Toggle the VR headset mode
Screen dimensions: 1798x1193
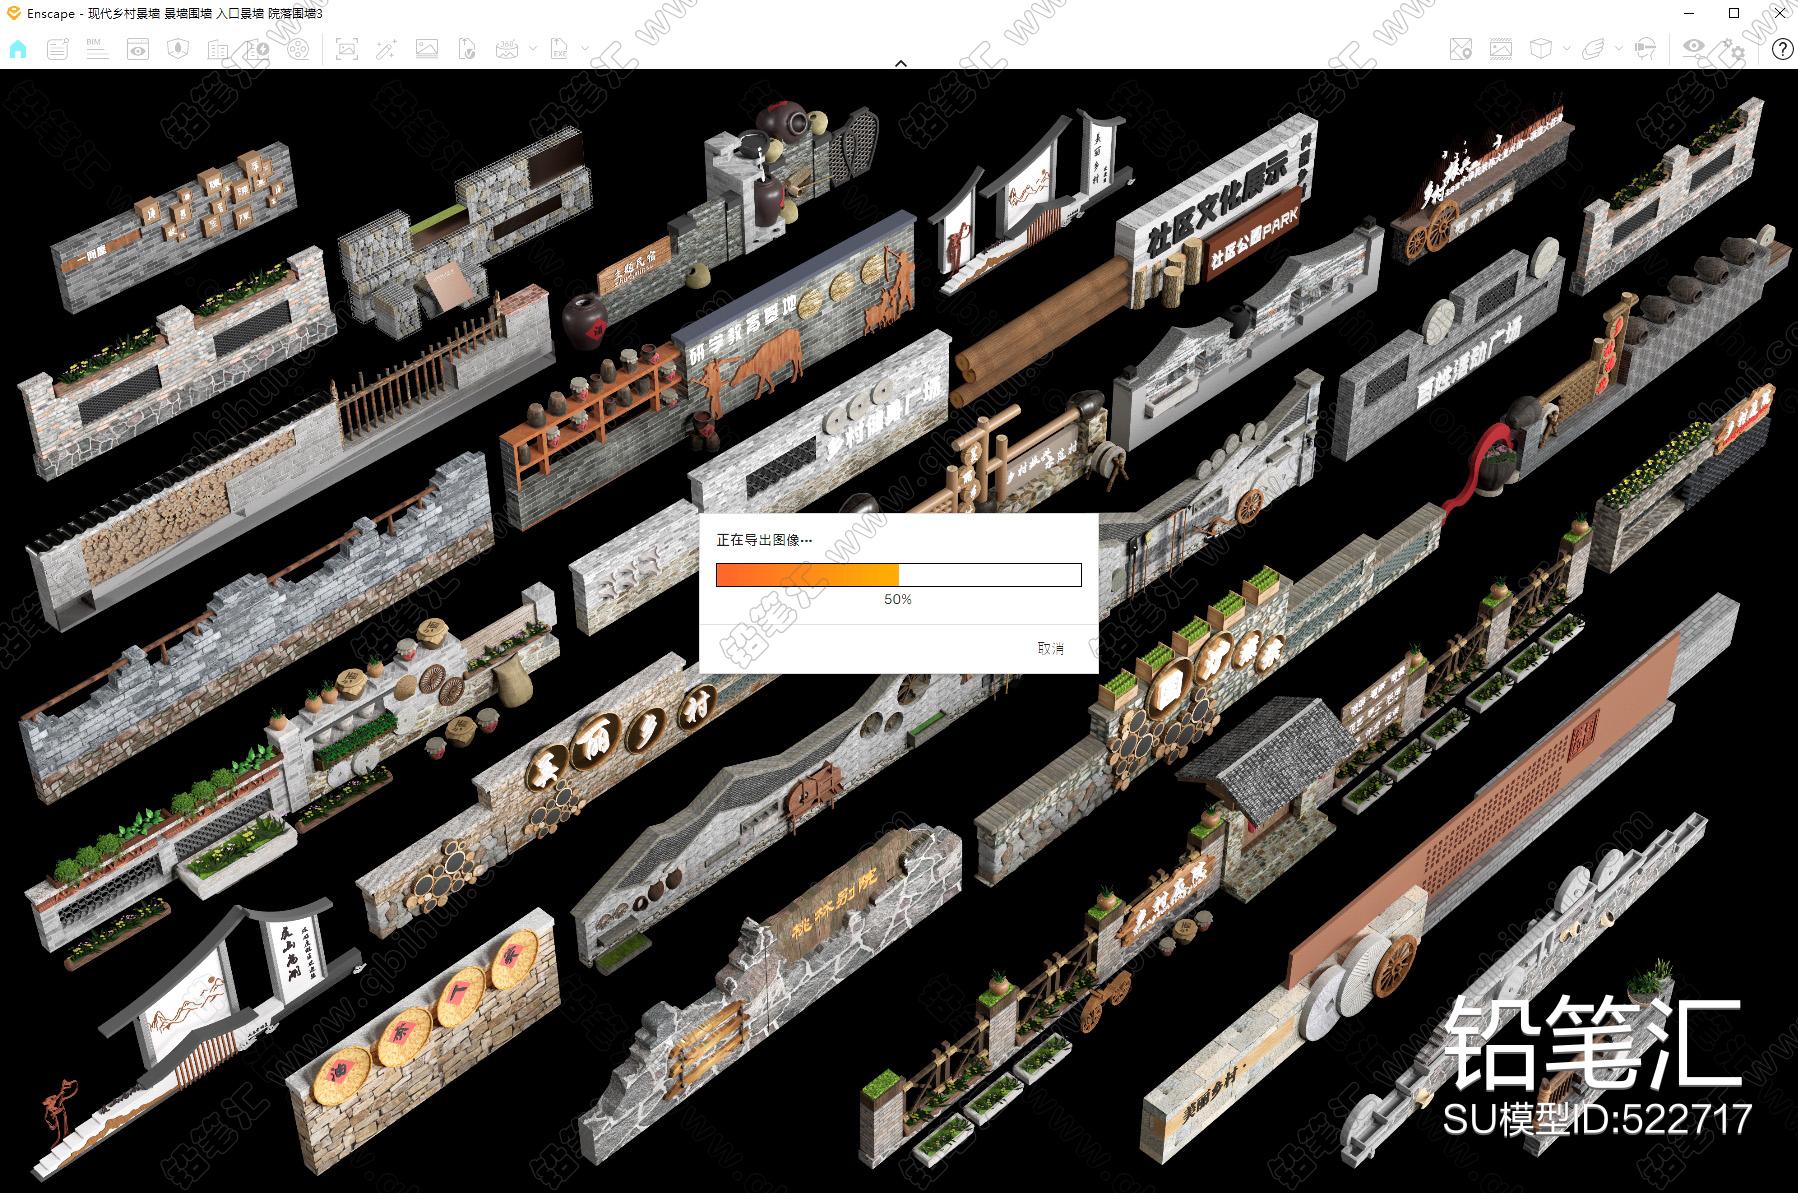(1646, 49)
